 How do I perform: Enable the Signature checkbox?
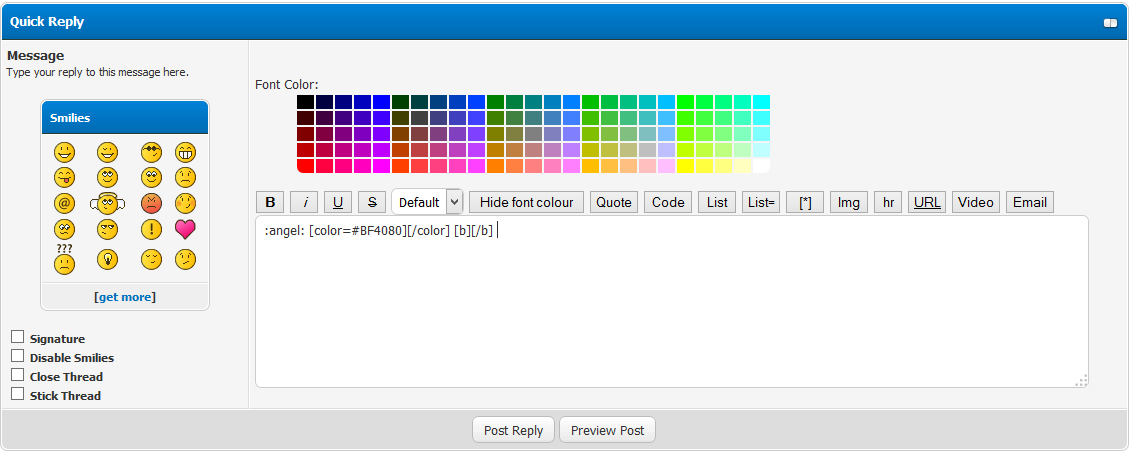coord(17,337)
